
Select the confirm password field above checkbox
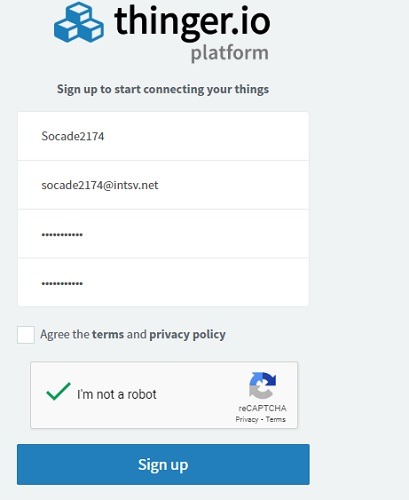point(163,282)
